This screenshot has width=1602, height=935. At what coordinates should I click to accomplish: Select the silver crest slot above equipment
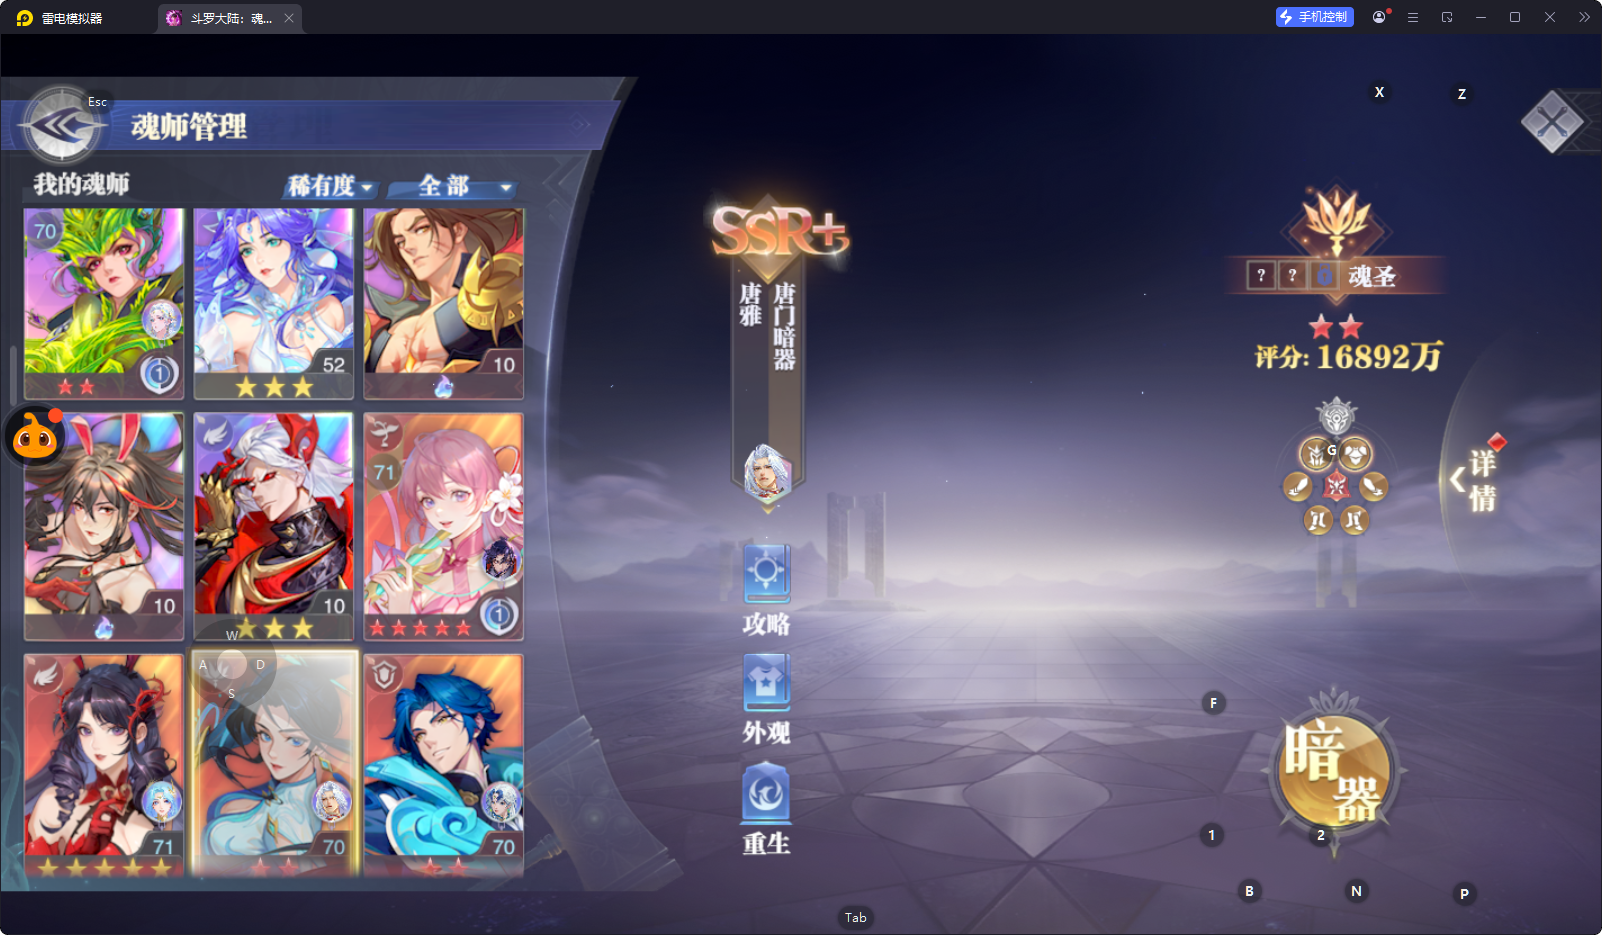[1336, 415]
